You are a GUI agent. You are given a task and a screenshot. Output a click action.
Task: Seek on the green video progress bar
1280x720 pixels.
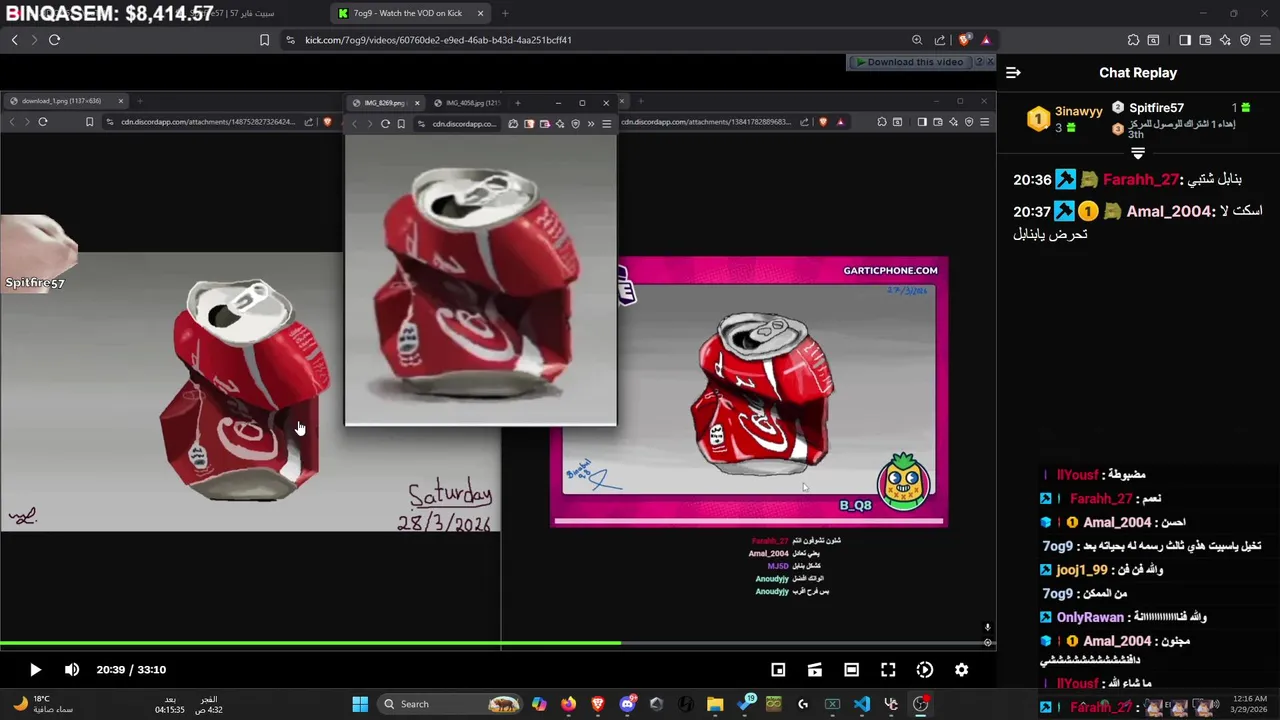pyautogui.click(x=498, y=644)
